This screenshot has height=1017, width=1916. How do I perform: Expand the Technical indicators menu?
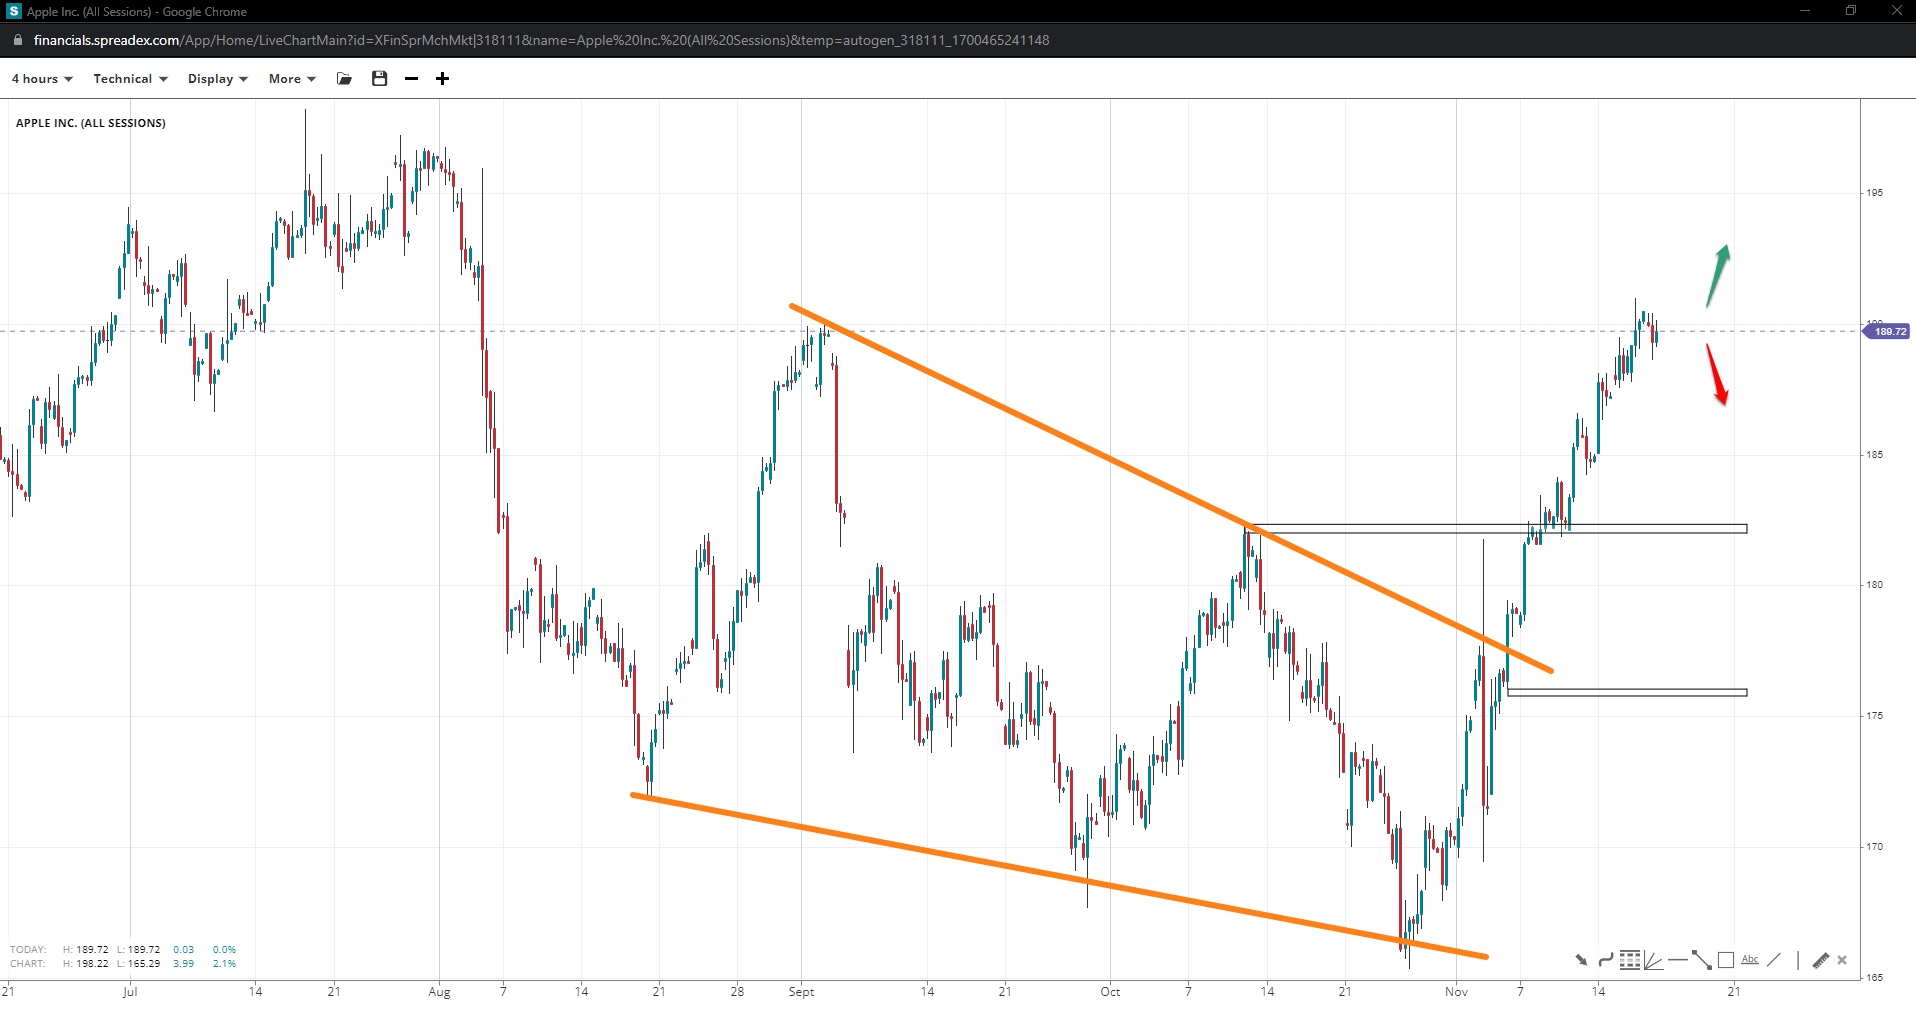tap(130, 79)
